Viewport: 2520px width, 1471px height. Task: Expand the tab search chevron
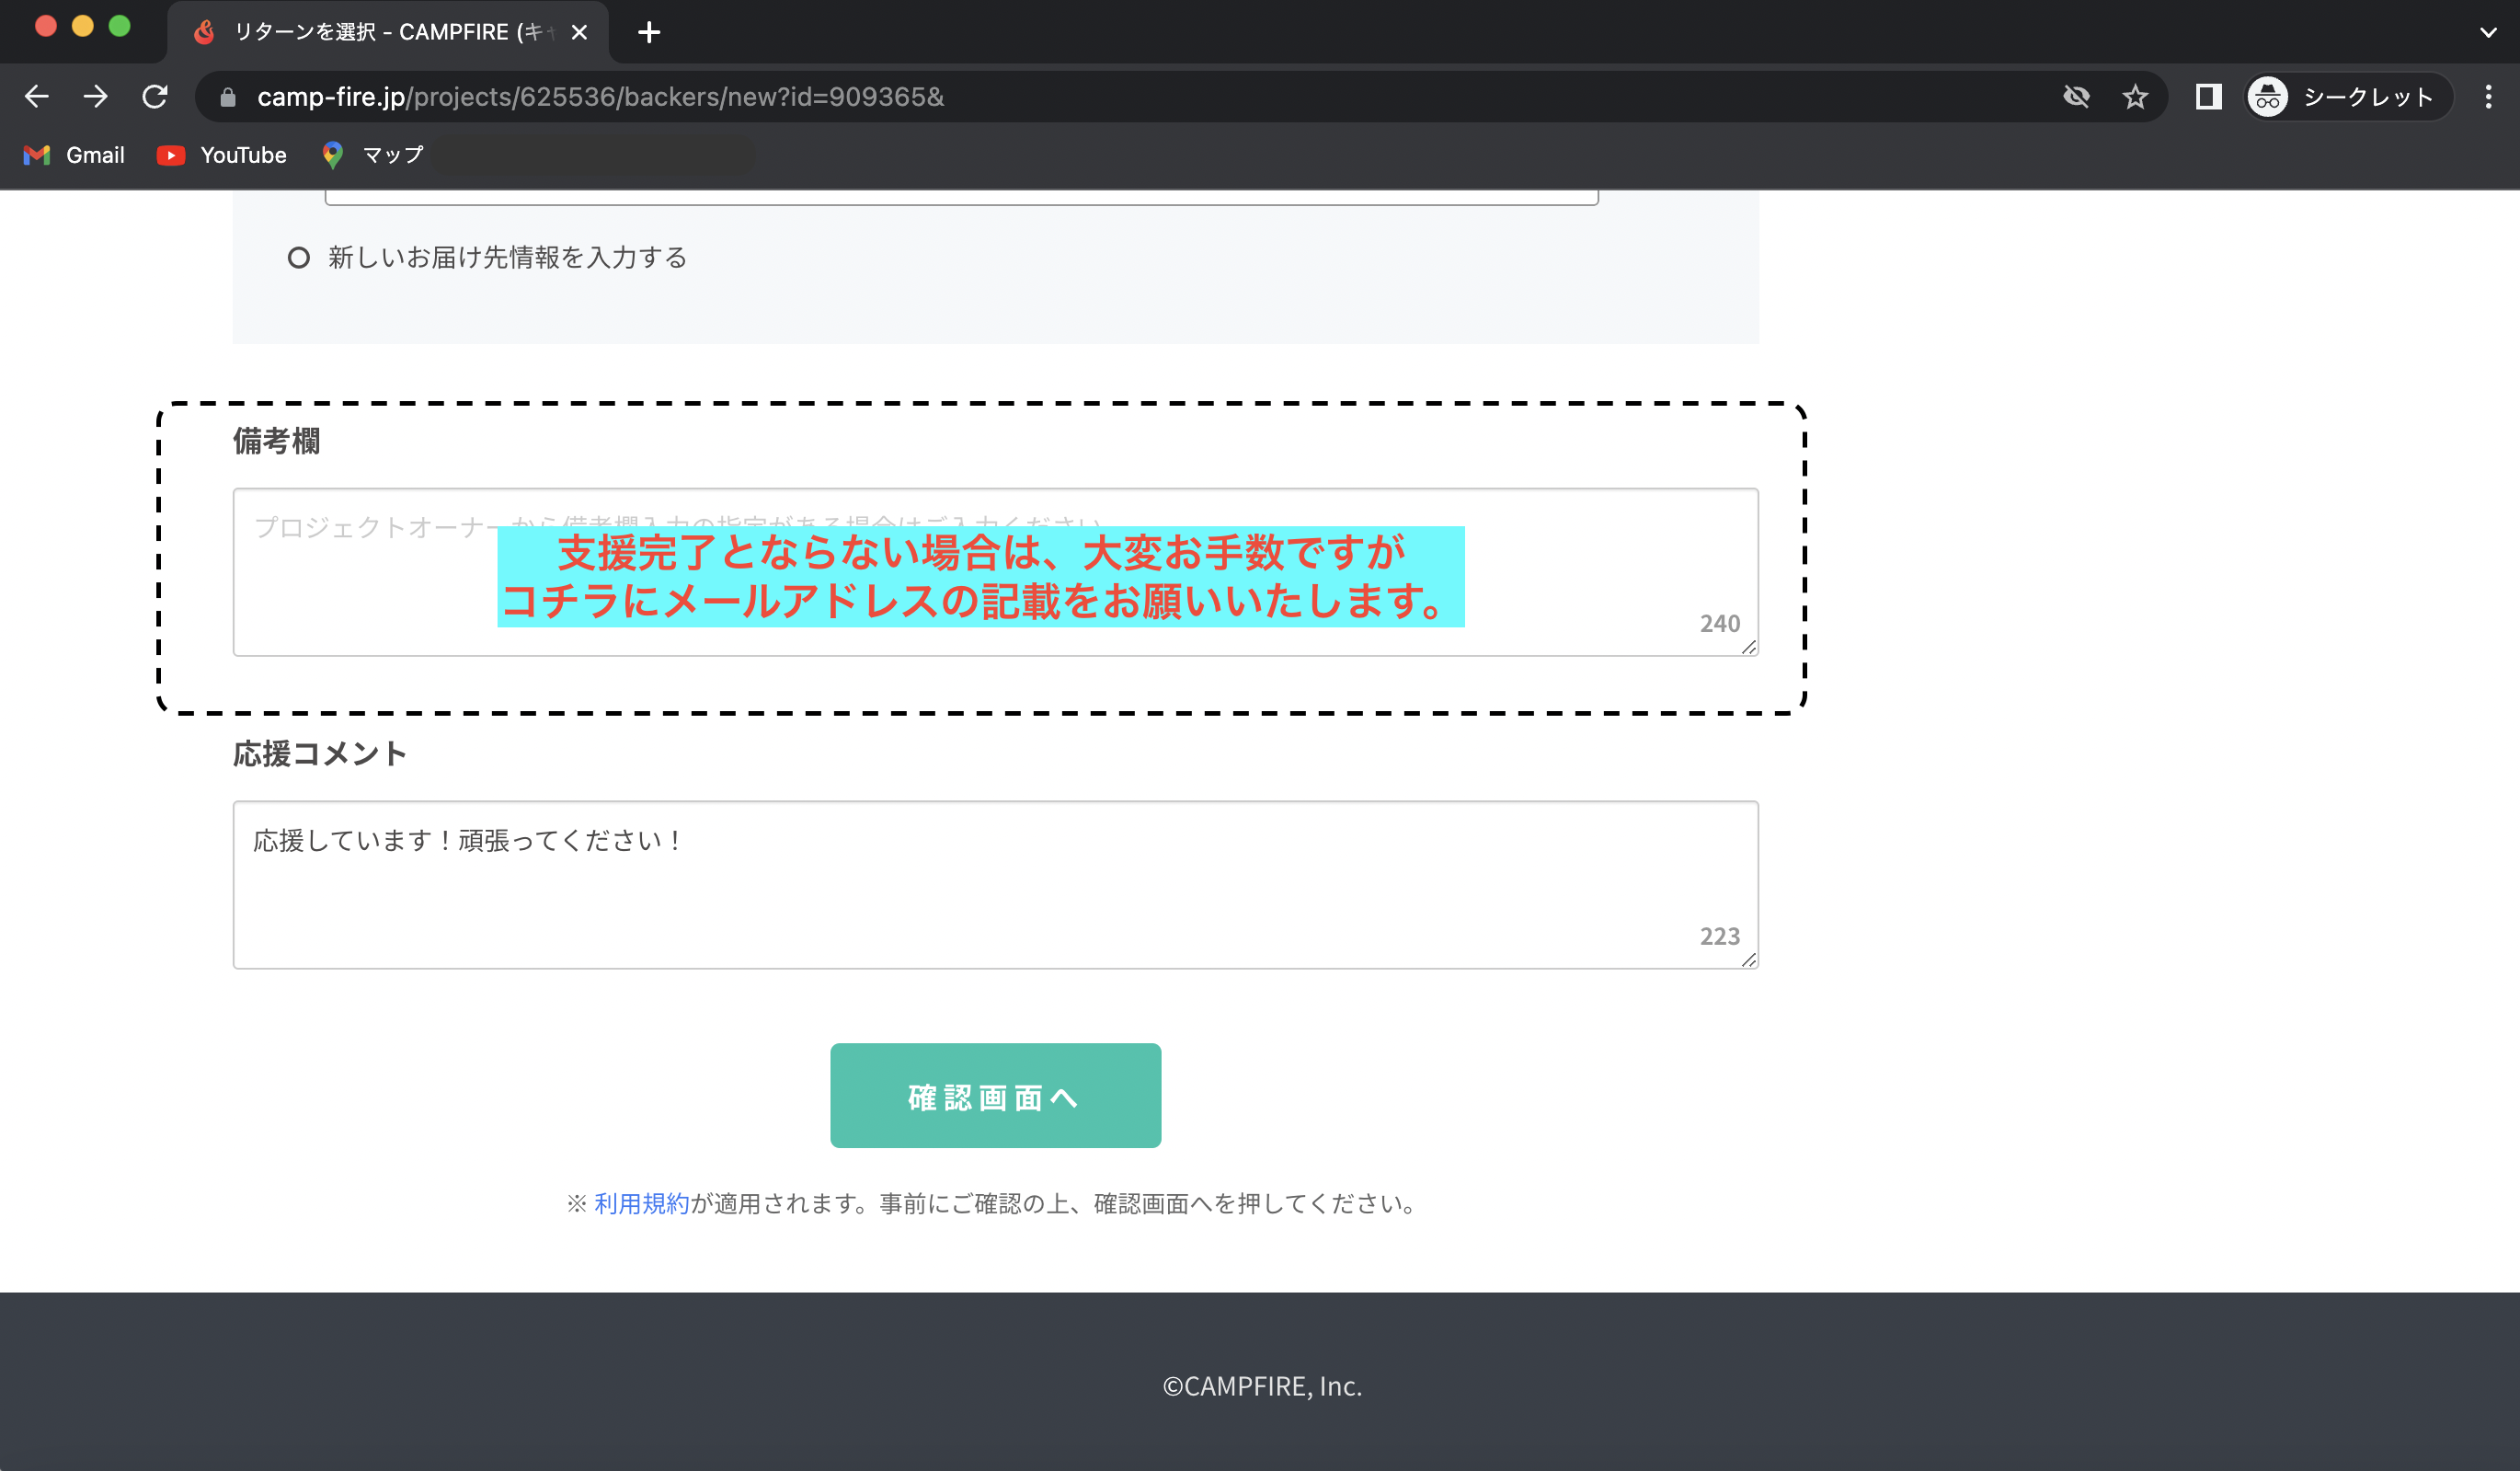pyautogui.click(x=2488, y=32)
